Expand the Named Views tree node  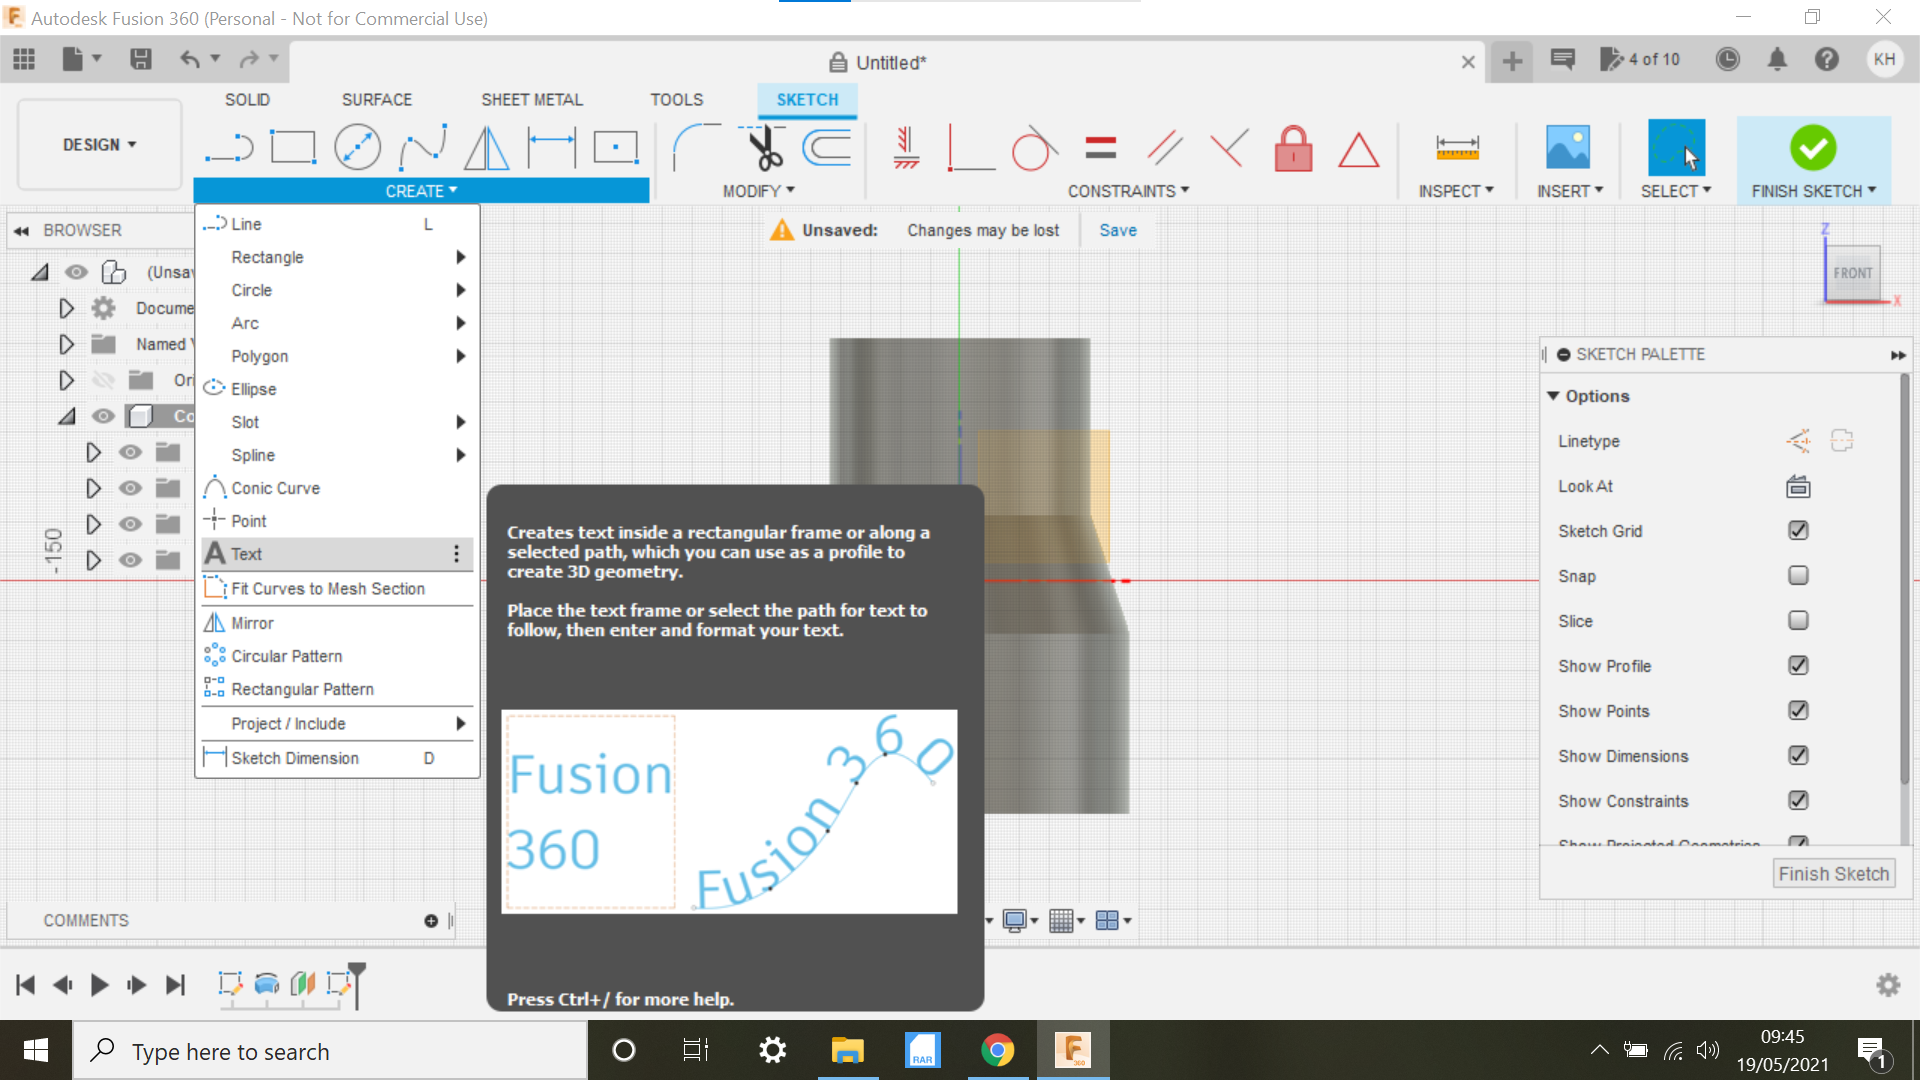pyautogui.click(x=67, y=344)
